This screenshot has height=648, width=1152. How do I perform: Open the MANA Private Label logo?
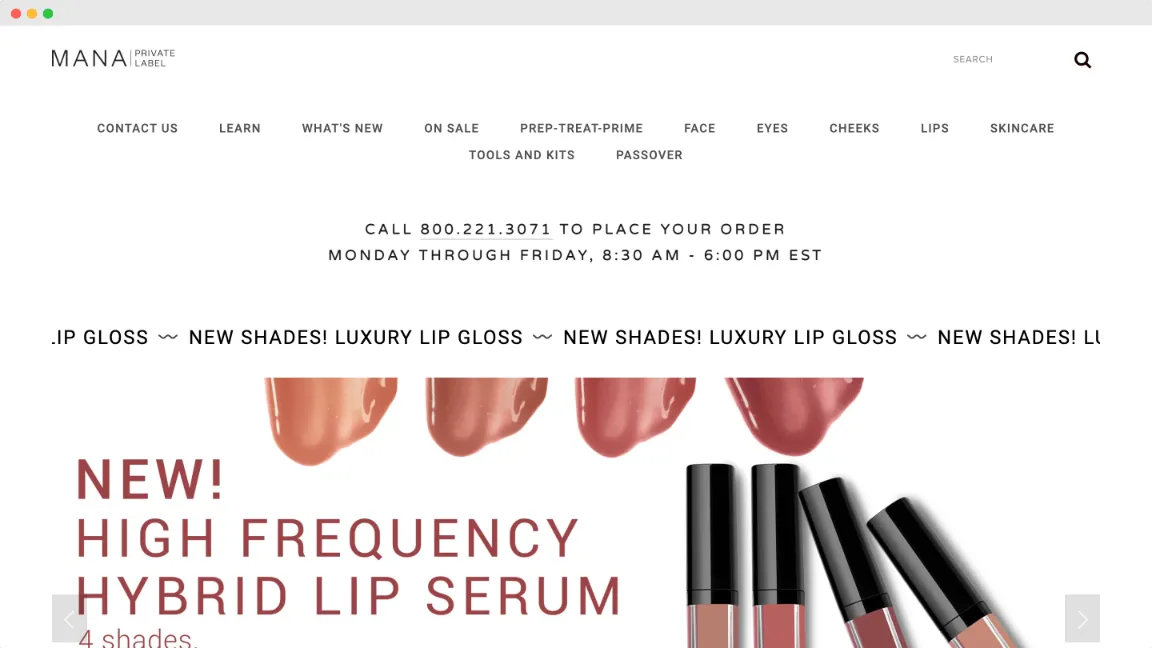(x=113, y=58)
